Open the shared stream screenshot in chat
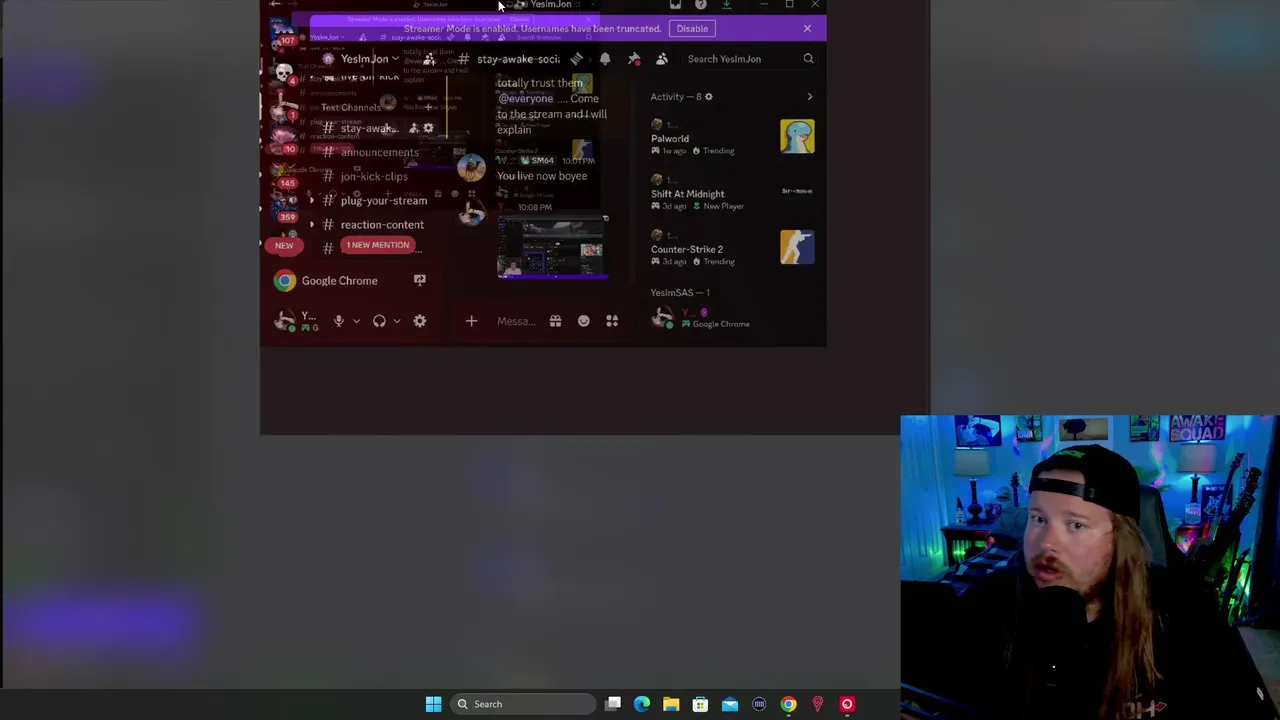Image resolution: width=1280 pixels, height=720 pixels. pyautogui.click(x=552, y=246)
